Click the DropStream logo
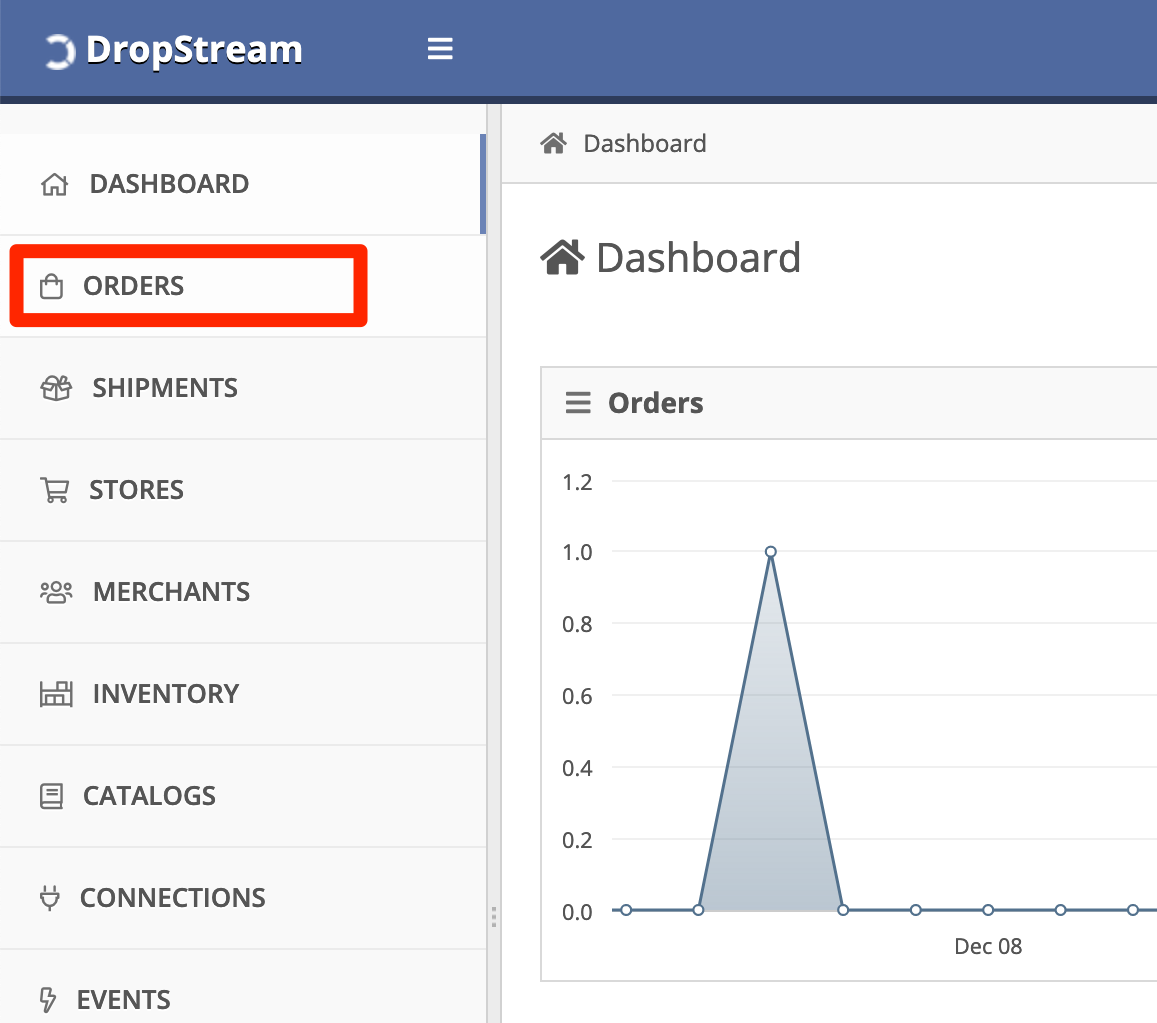Screen dimensions: 1157x1023 [173, 50]
